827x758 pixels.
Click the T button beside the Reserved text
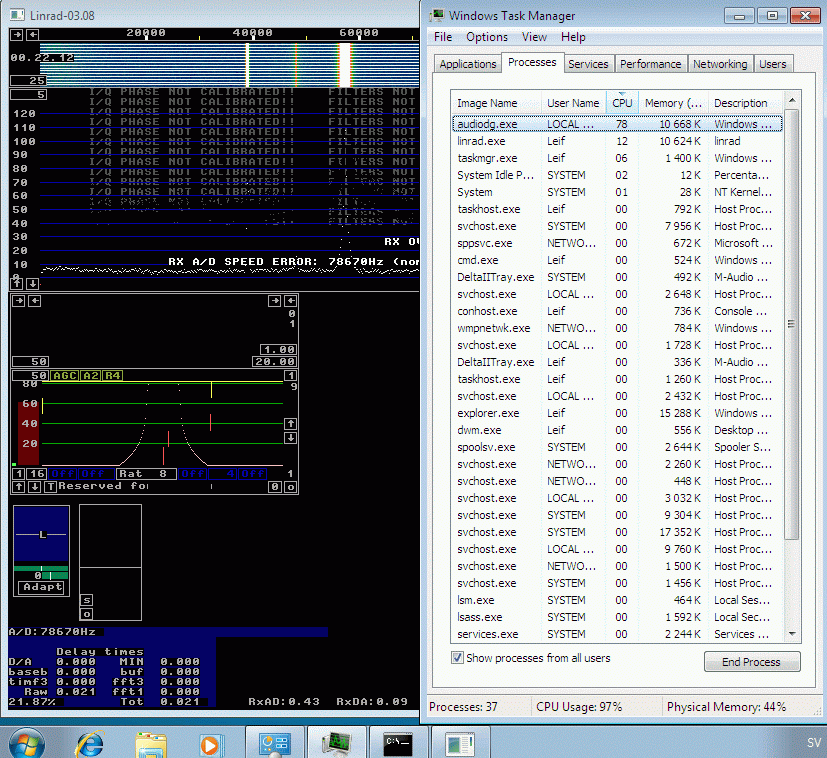(50, 486)
